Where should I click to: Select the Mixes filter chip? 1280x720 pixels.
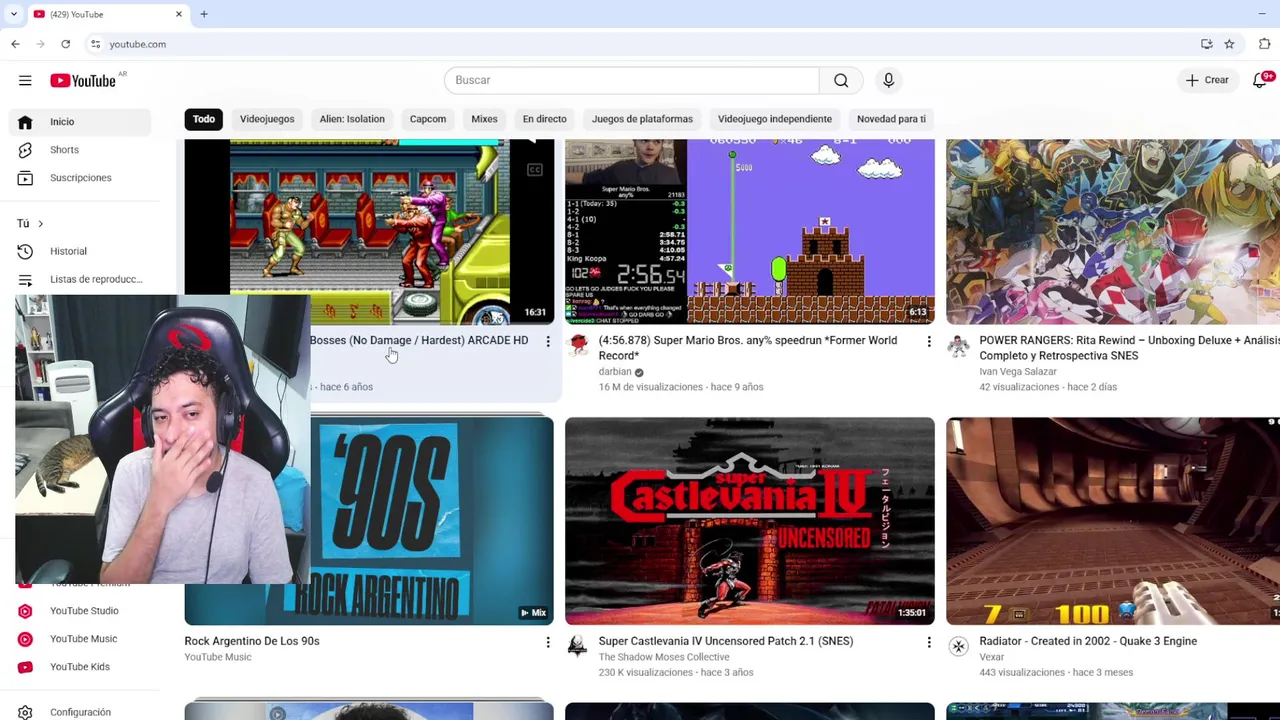[x=484, y=119]
